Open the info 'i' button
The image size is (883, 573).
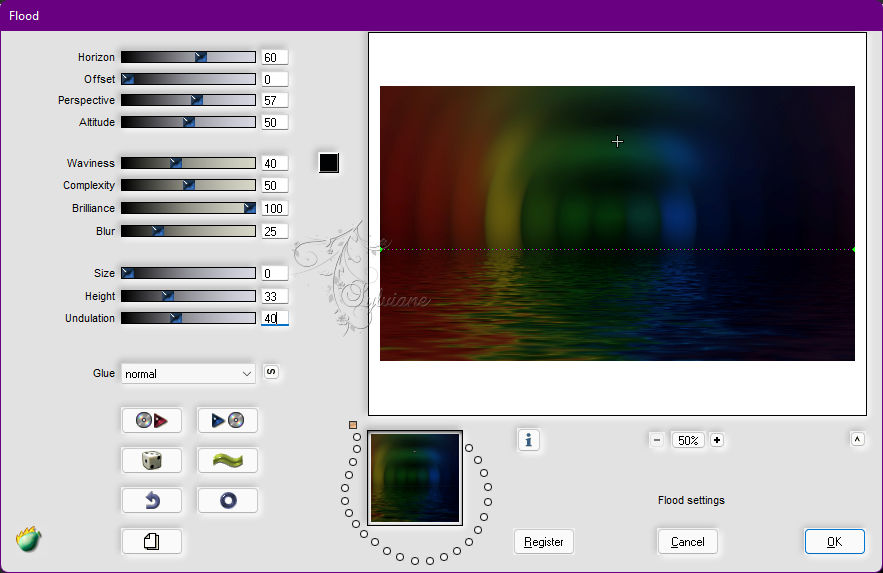(528, 440)
